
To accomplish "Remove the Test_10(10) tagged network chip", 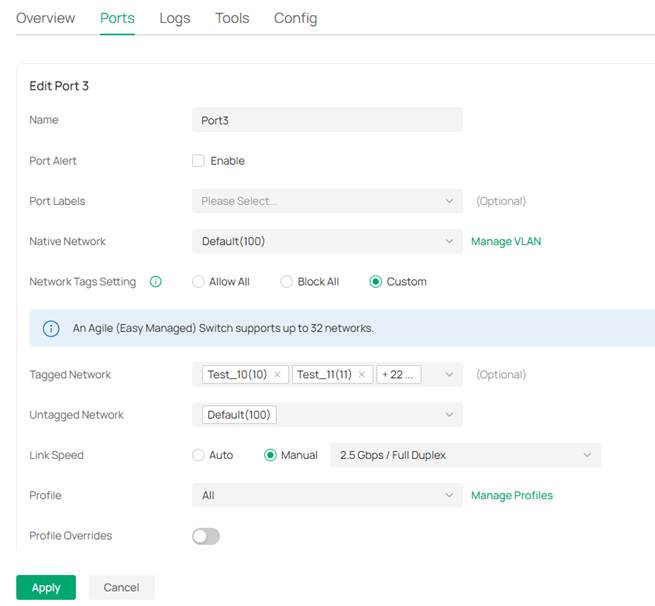I will click(x=277, y=375).
